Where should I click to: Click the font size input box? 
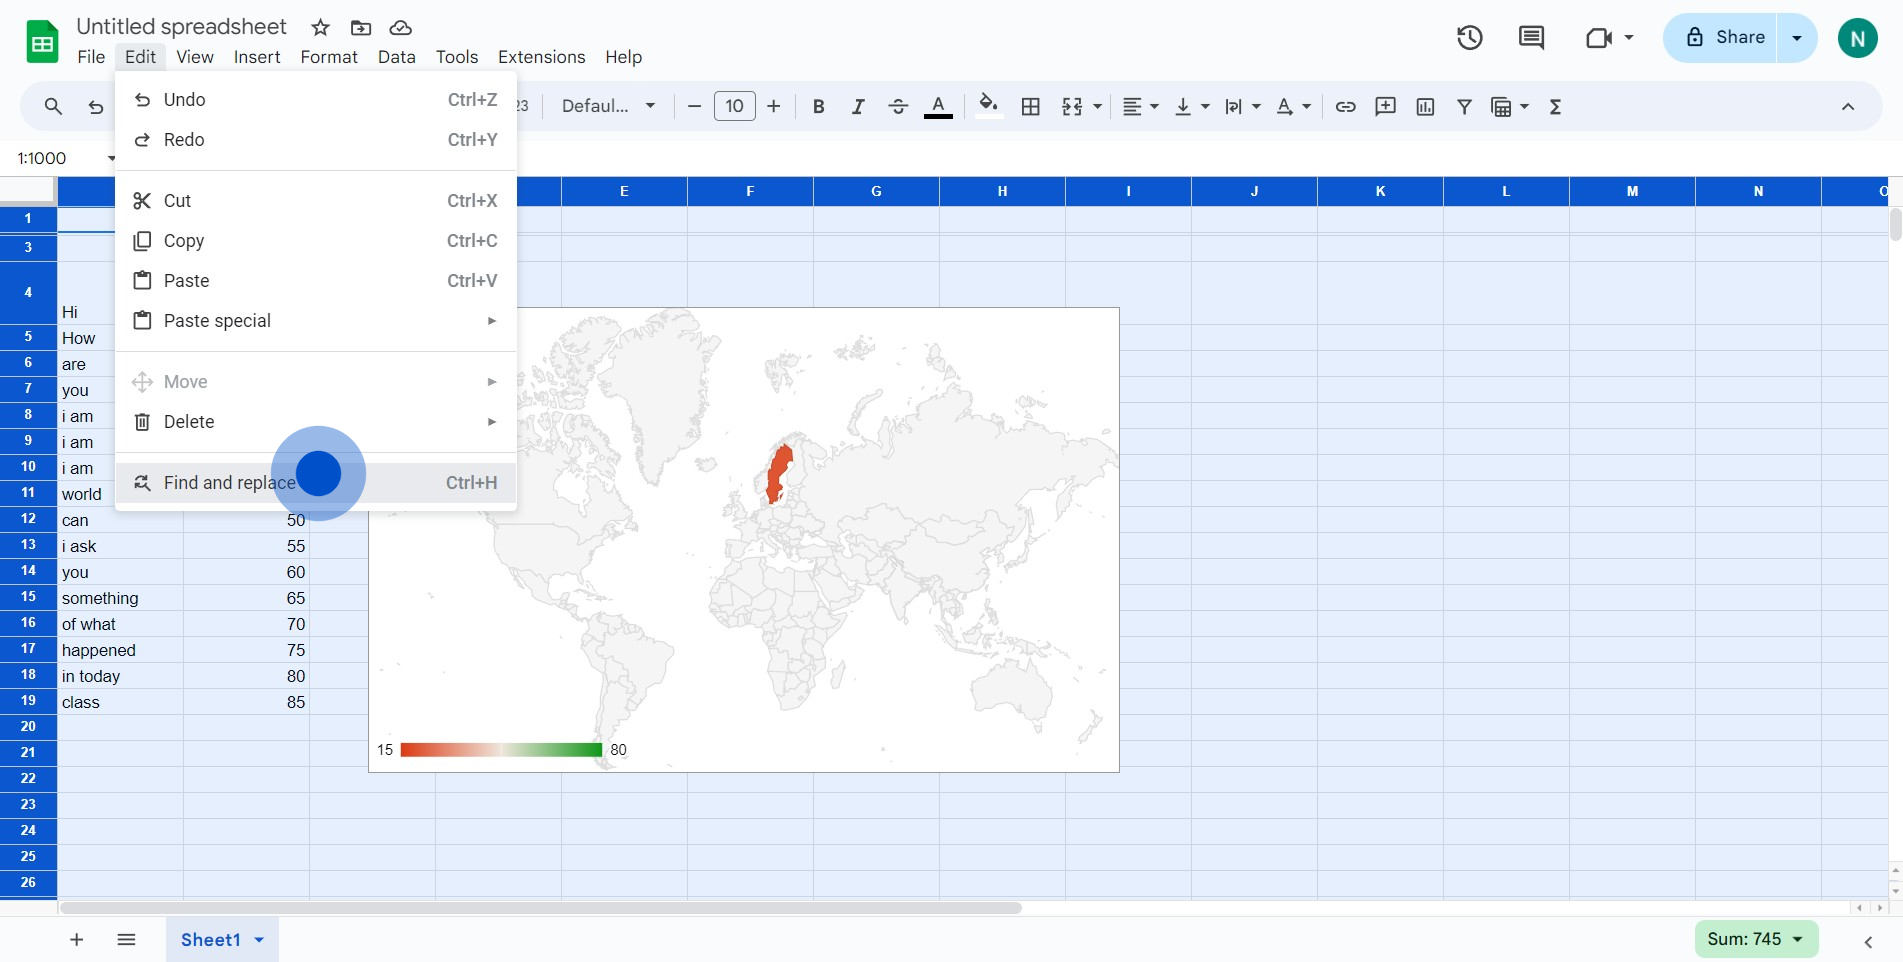(734, 106)
